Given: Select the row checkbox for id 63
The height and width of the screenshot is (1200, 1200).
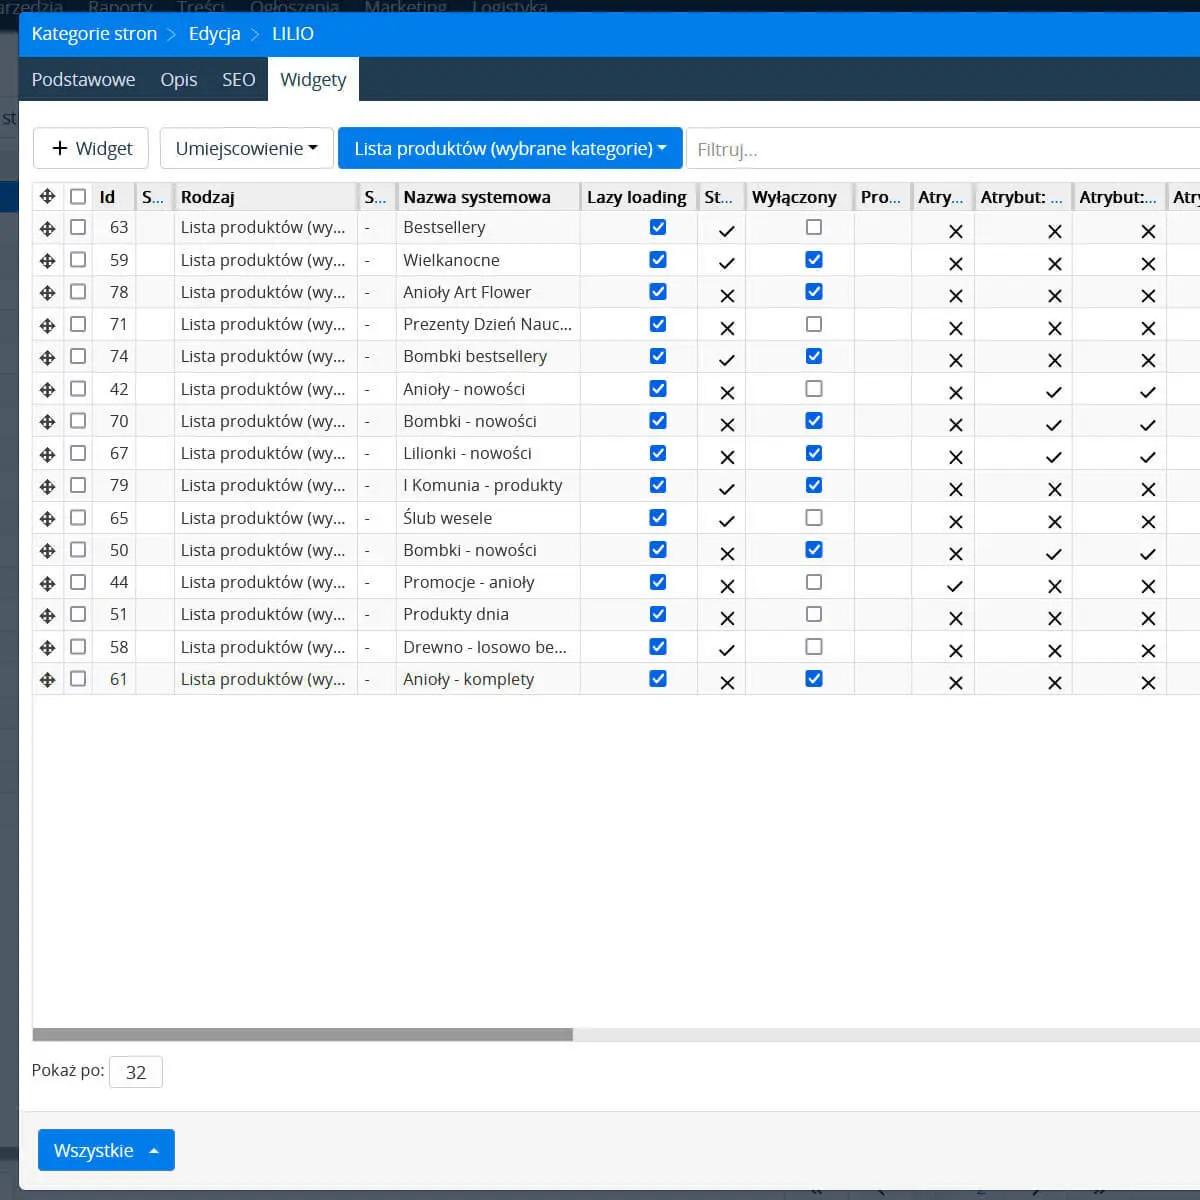Looking at the screenshot, I should (78, 227).
